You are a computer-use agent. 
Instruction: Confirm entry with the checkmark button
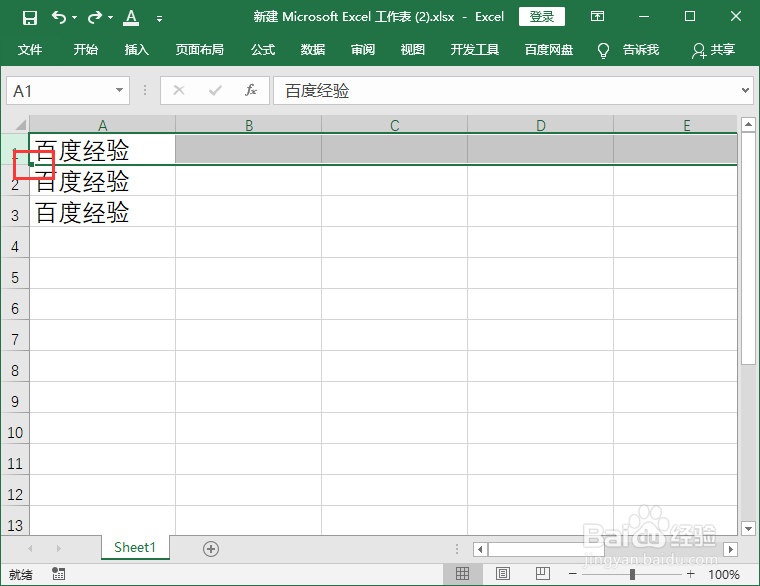click(215, 90)
